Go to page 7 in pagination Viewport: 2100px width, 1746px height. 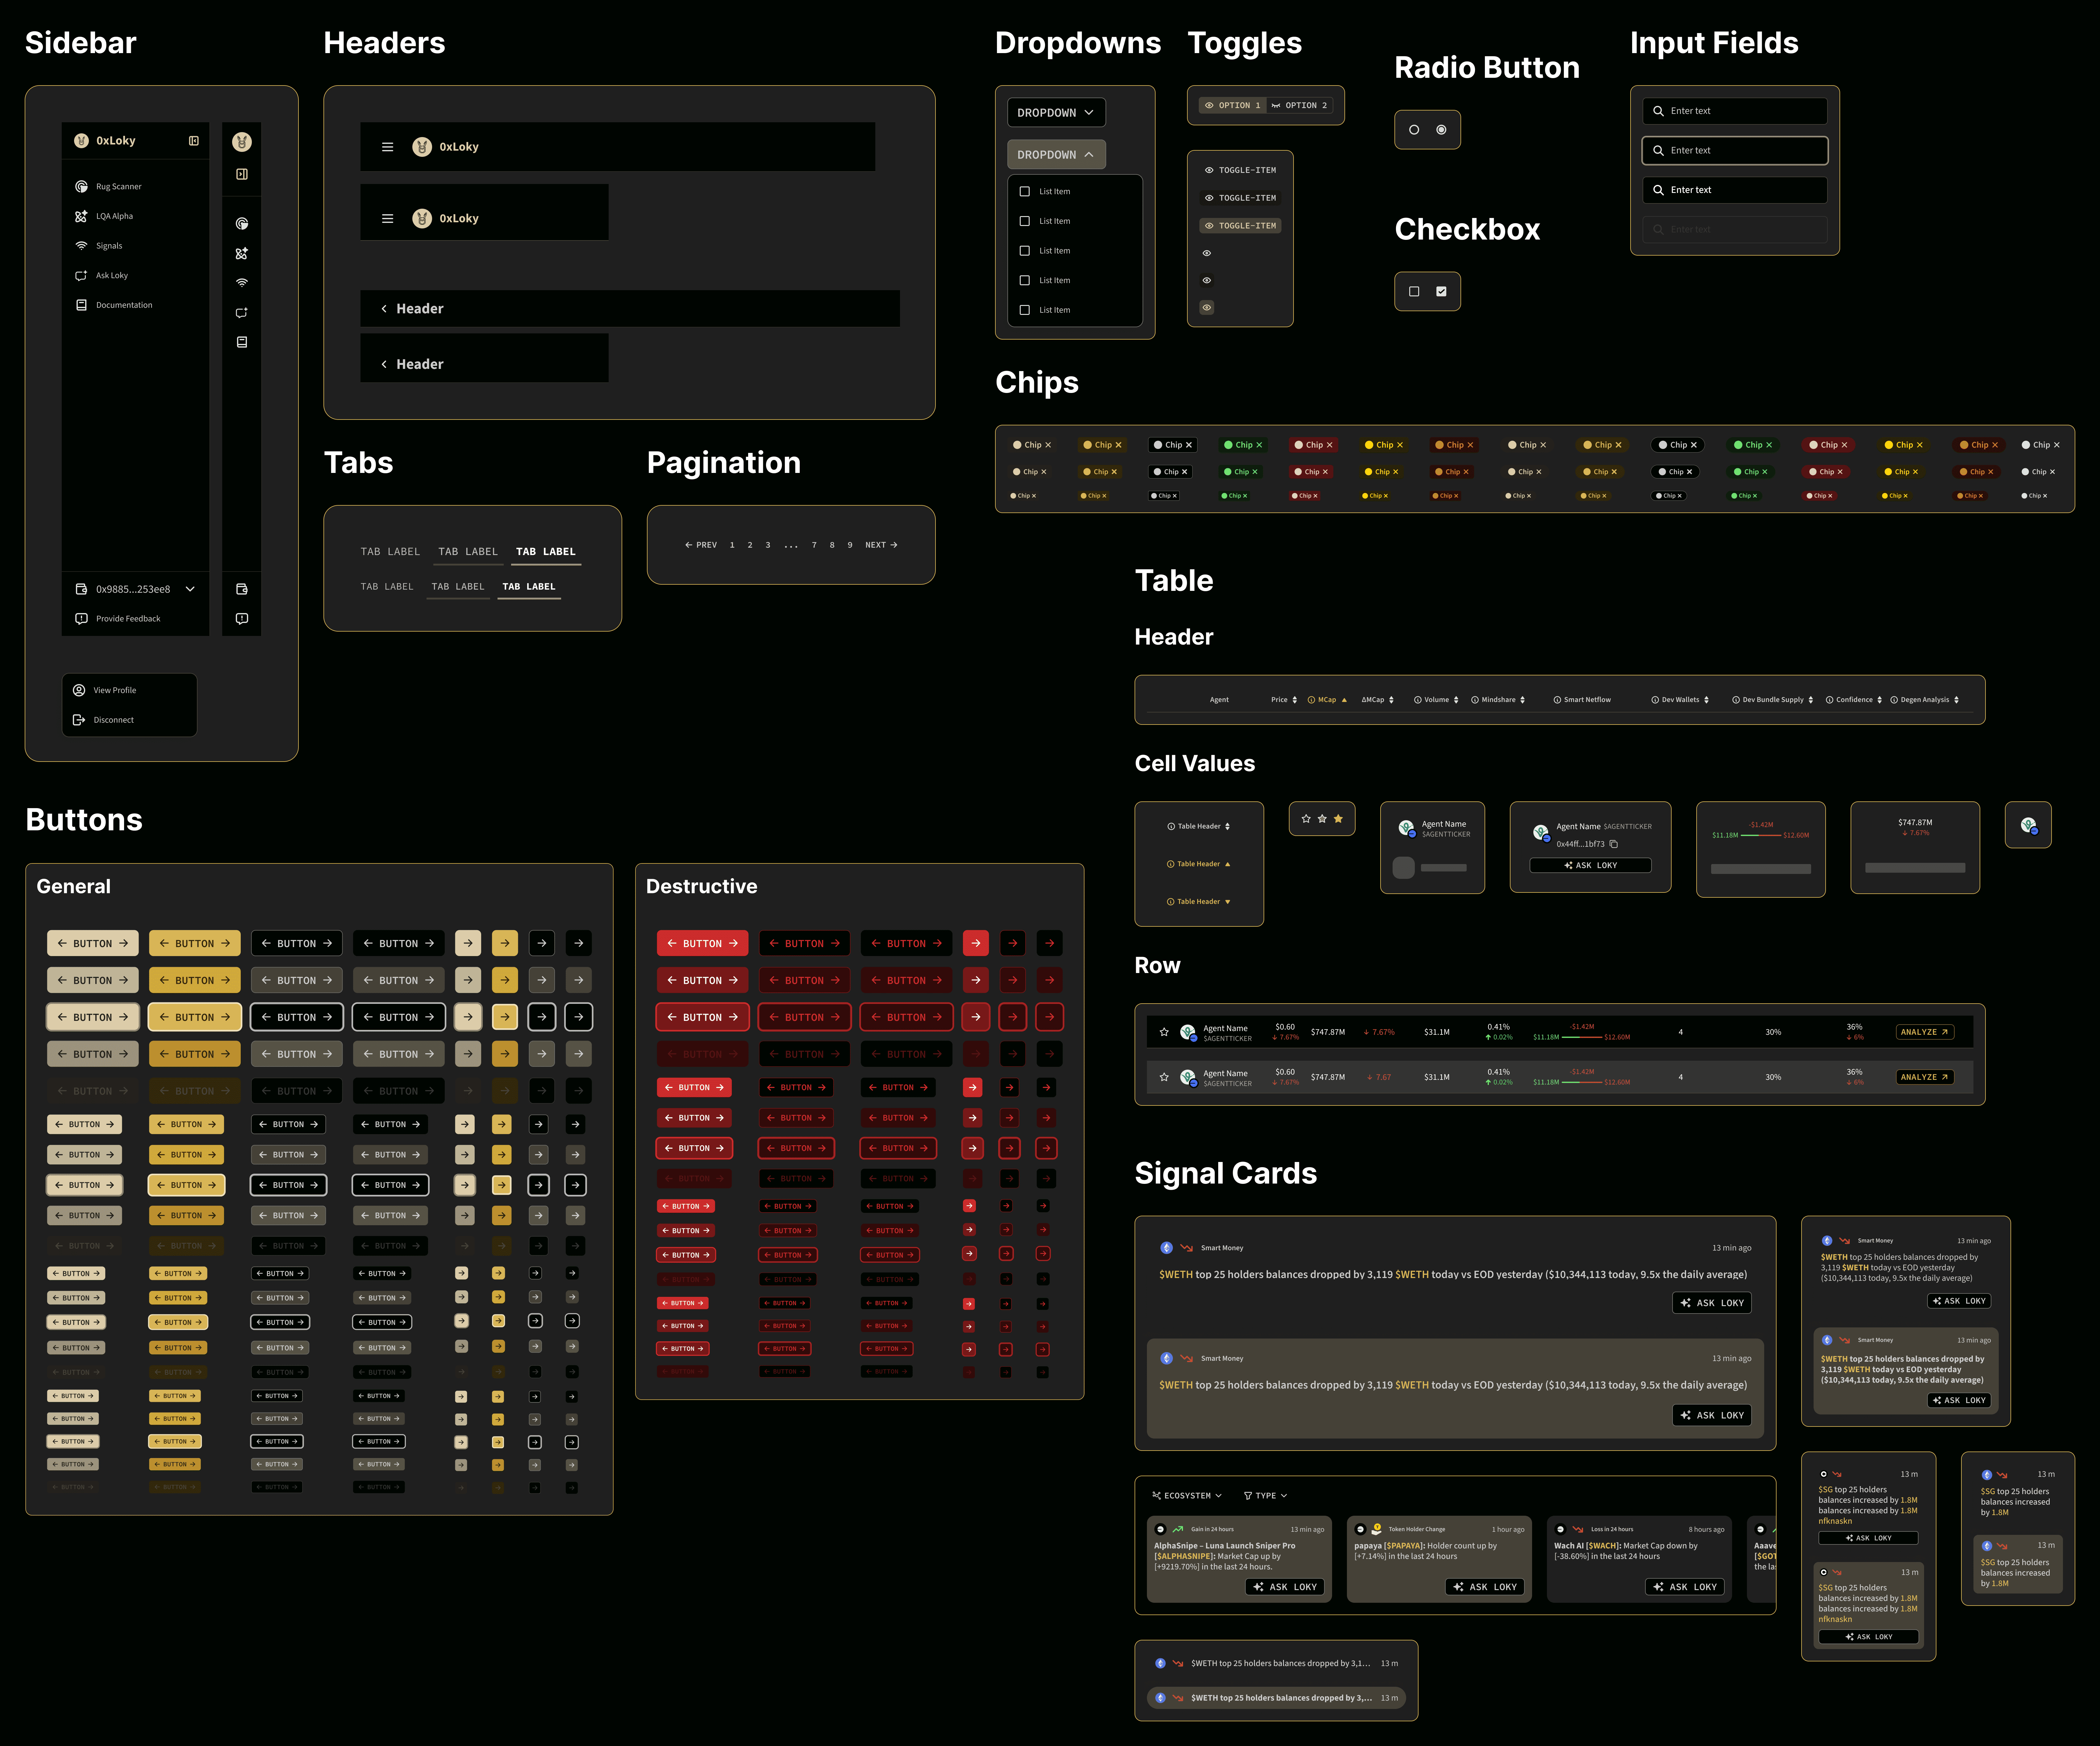coord(814,545)
